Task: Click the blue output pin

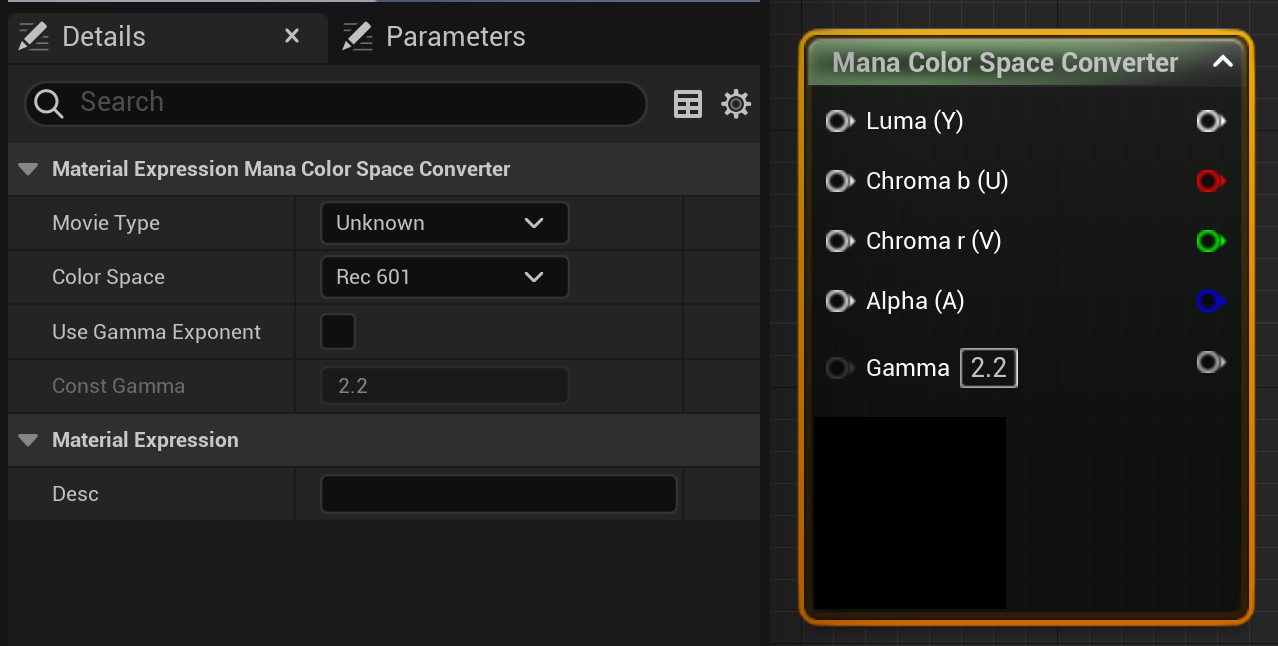Action: (1210, 301)
